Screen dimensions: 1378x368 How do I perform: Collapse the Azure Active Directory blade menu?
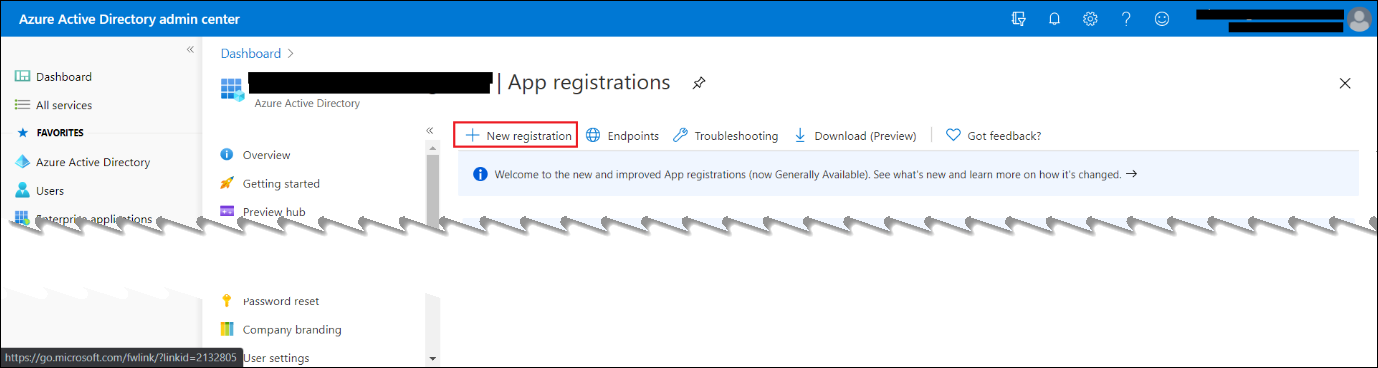click(x=430, y=131)
